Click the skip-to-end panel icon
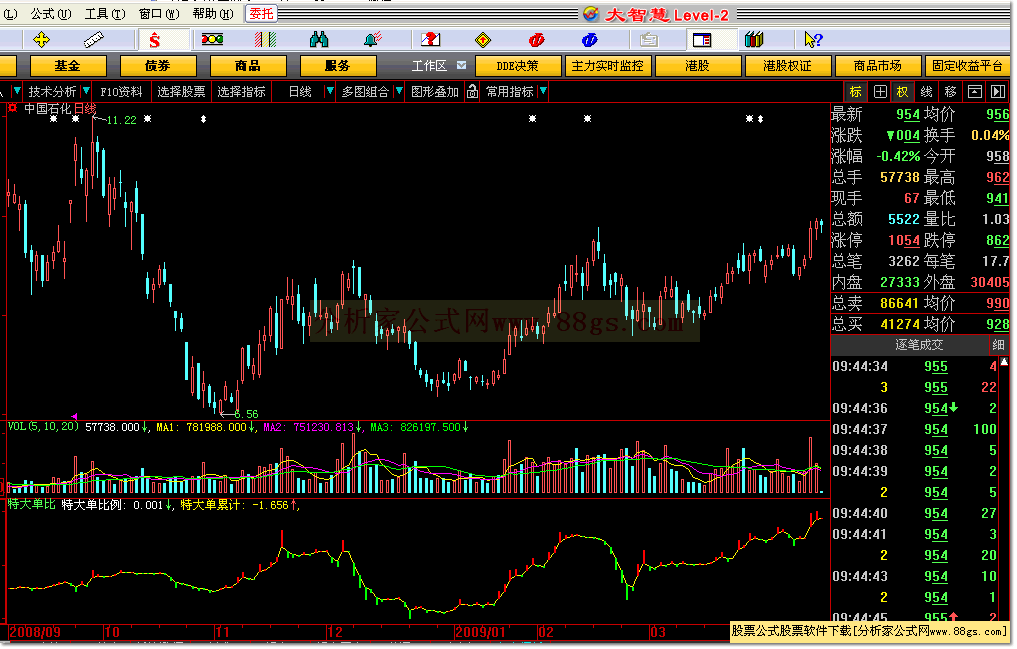This screenshot has width=1017, height=649. (x=998, y=92)
